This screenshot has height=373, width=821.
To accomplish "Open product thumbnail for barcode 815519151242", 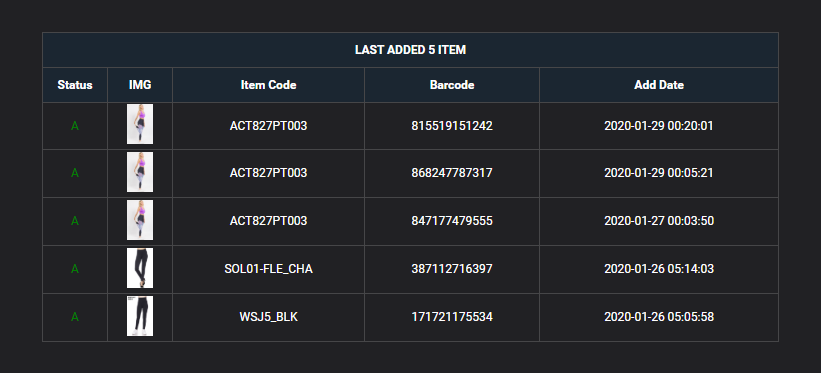I will tap(140, 124).
